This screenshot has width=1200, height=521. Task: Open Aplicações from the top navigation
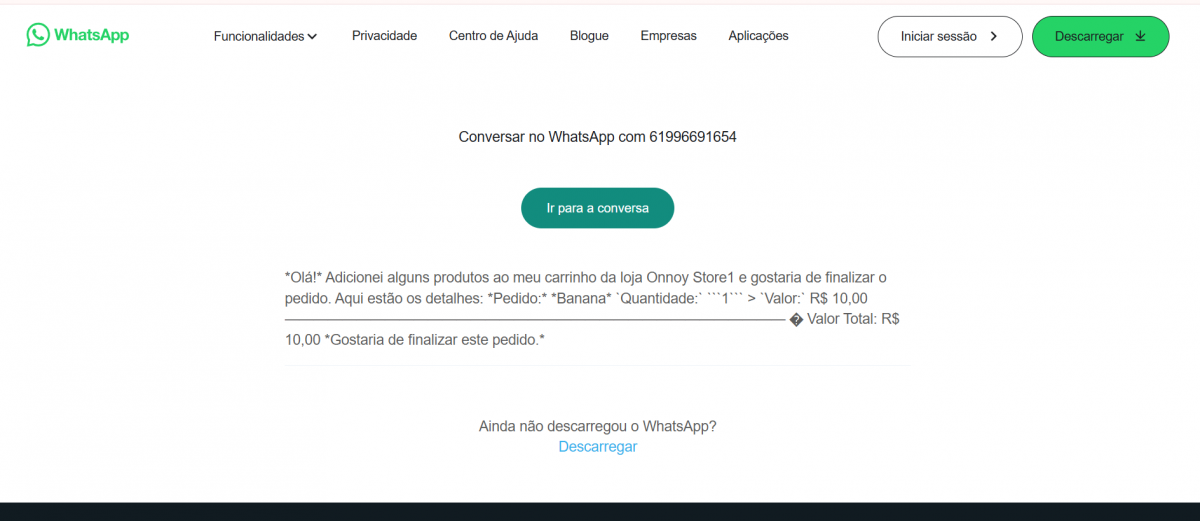pyautogui.click(x=758, y=36)
